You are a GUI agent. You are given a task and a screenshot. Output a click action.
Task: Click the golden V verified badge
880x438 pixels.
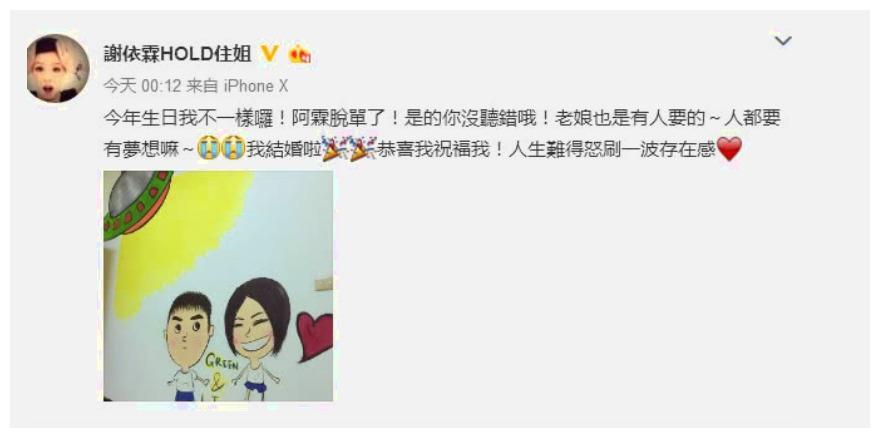(270, 53)
